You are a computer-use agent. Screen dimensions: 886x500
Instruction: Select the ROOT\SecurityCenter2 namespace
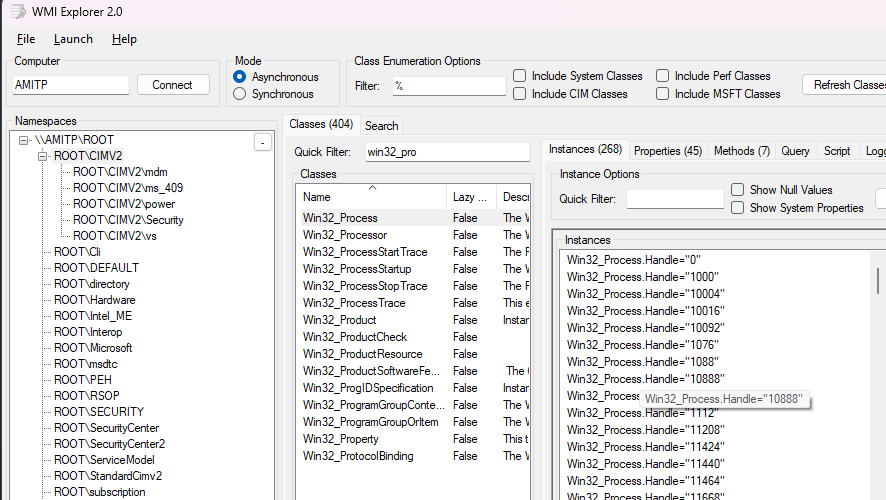109,444
